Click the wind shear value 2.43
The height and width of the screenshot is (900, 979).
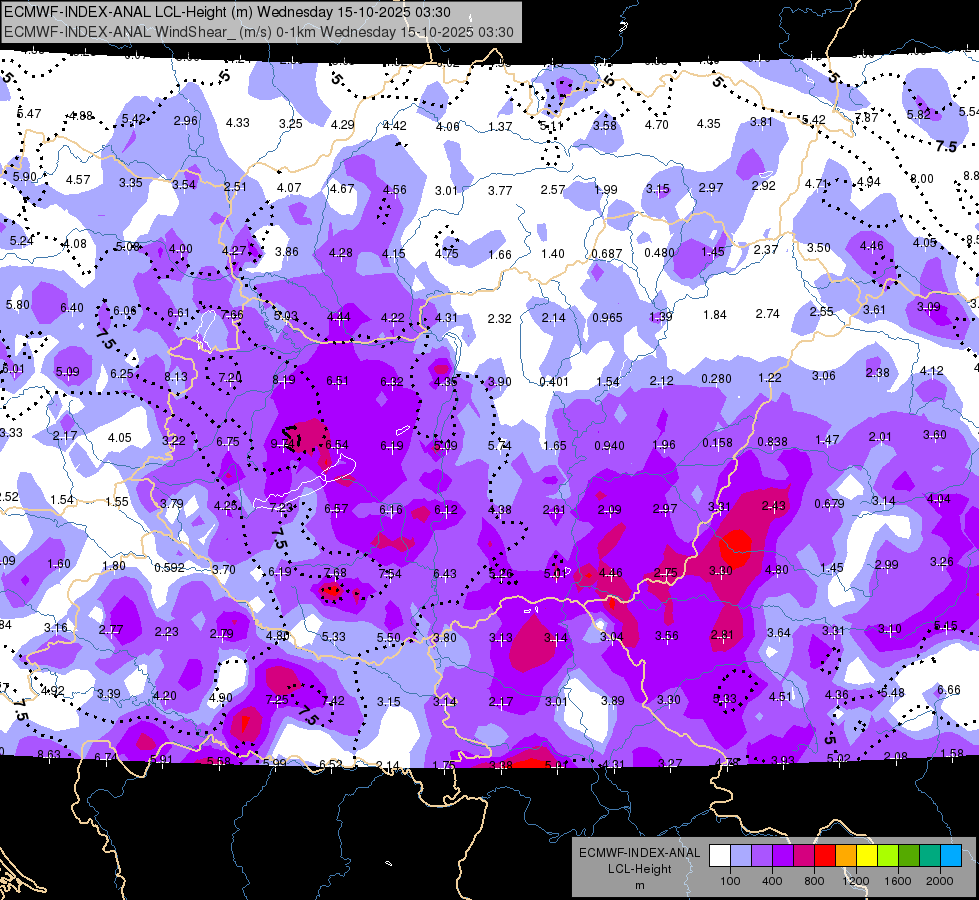click(774, 506)
